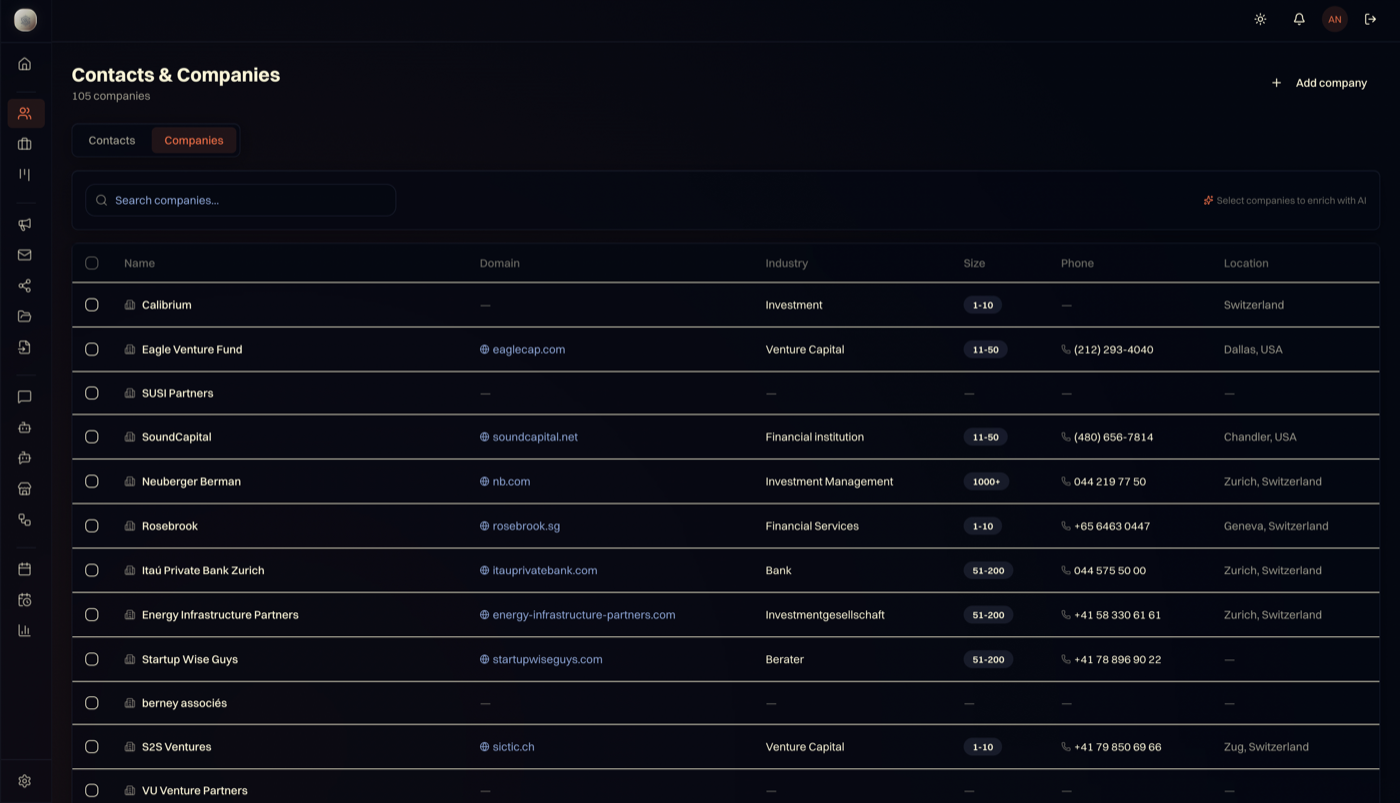Select the Rosebrook row checkbox

(92, 526)
